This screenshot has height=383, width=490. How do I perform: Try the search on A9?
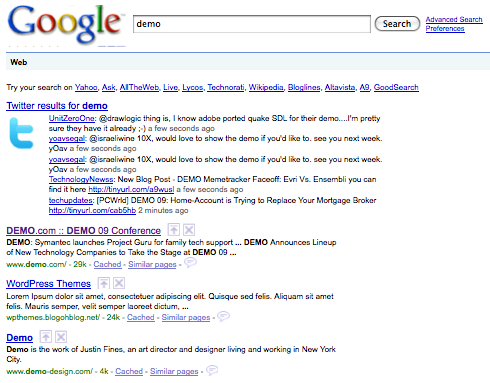(364, 87)
